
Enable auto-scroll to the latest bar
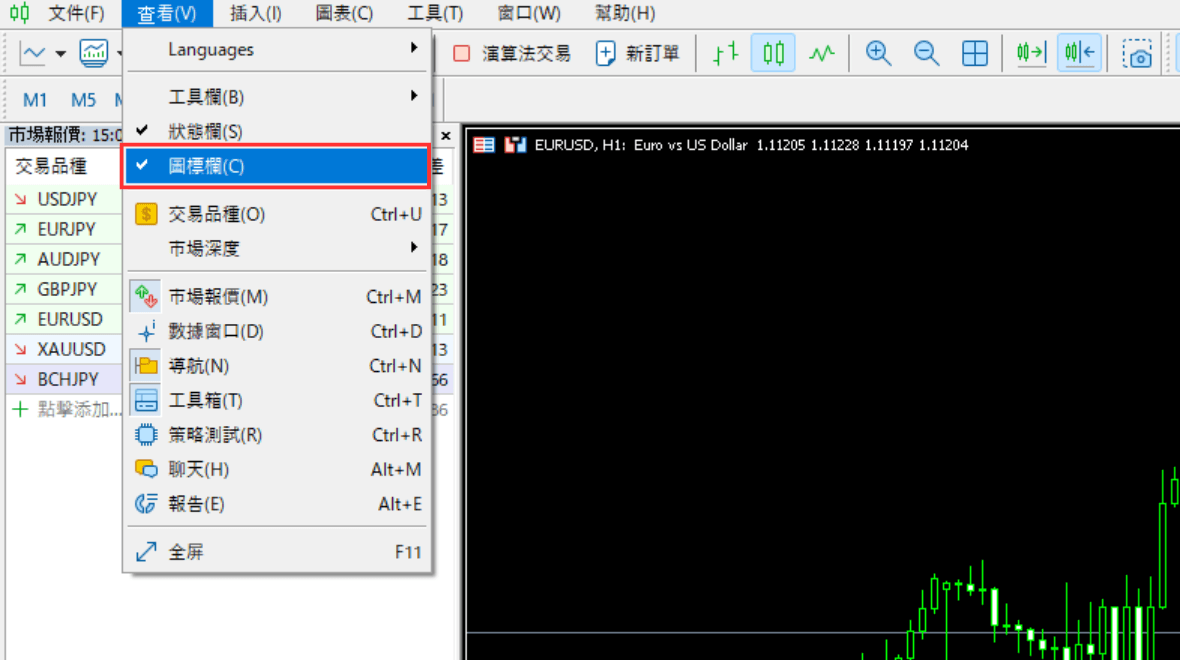1030,53
